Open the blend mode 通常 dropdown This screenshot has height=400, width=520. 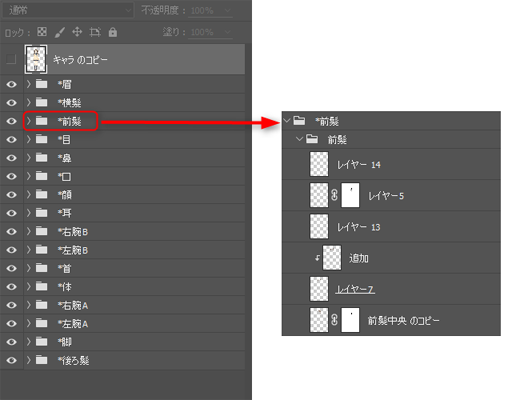coord(68,10)
